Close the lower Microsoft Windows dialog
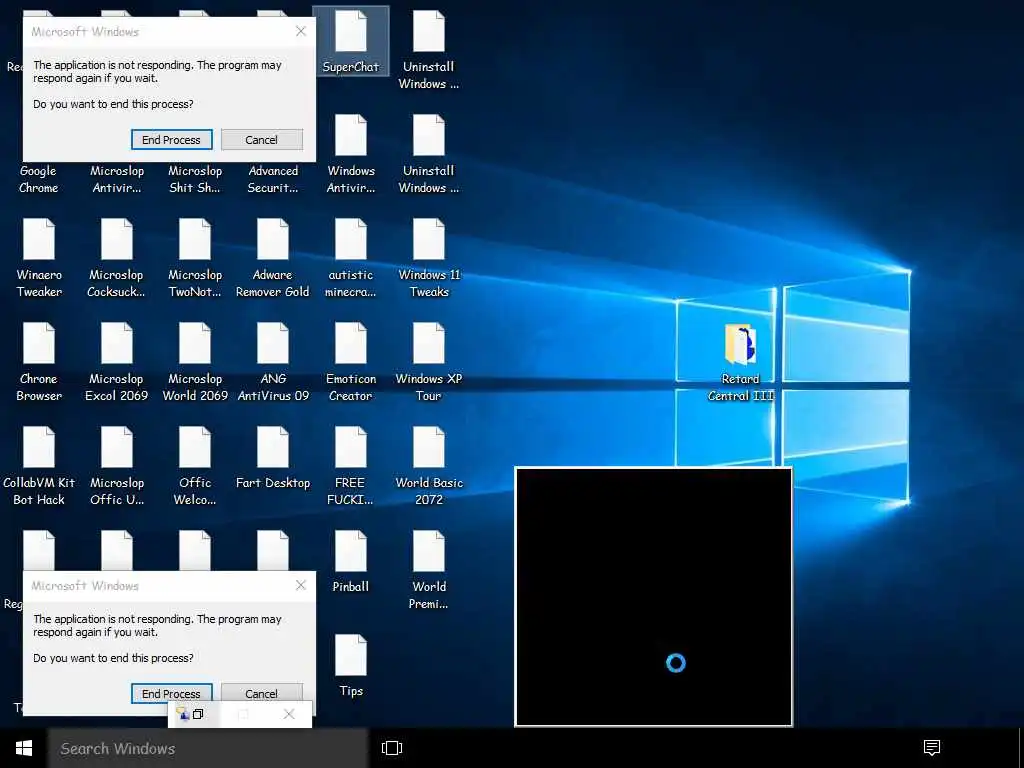 [x=300, y=585]
